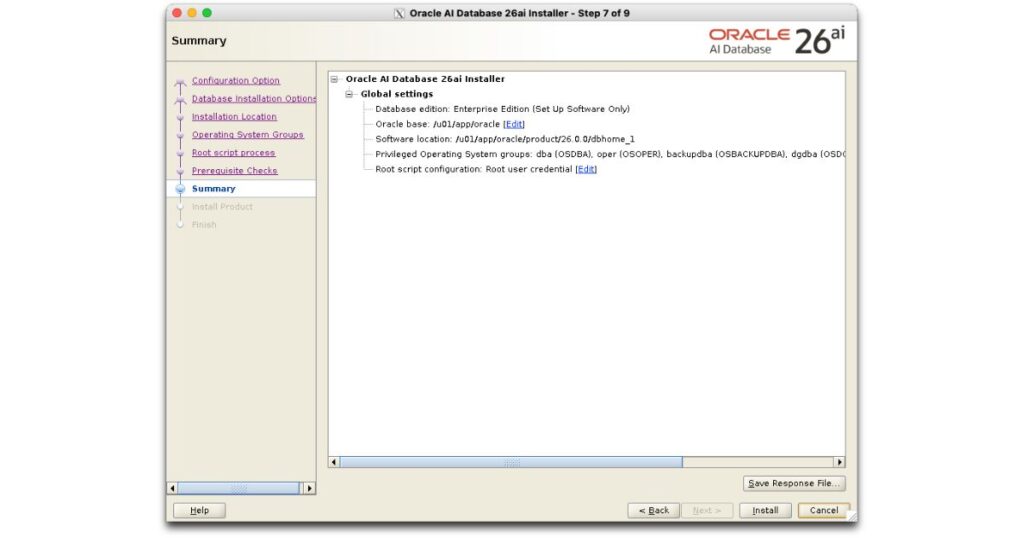Start installation with the Install button

[765, 511]
